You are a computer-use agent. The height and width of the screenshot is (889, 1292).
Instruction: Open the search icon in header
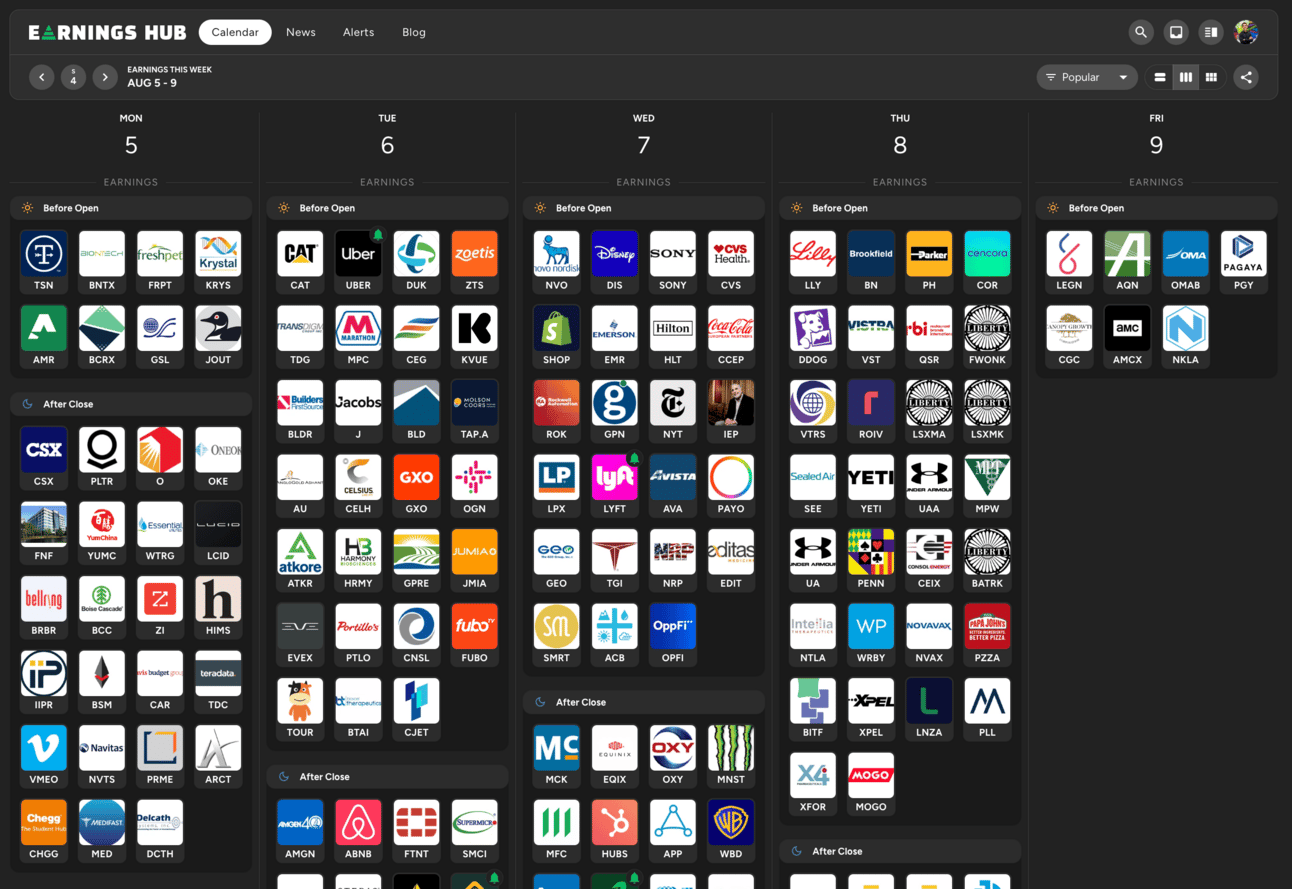[x=1141, y=32]
